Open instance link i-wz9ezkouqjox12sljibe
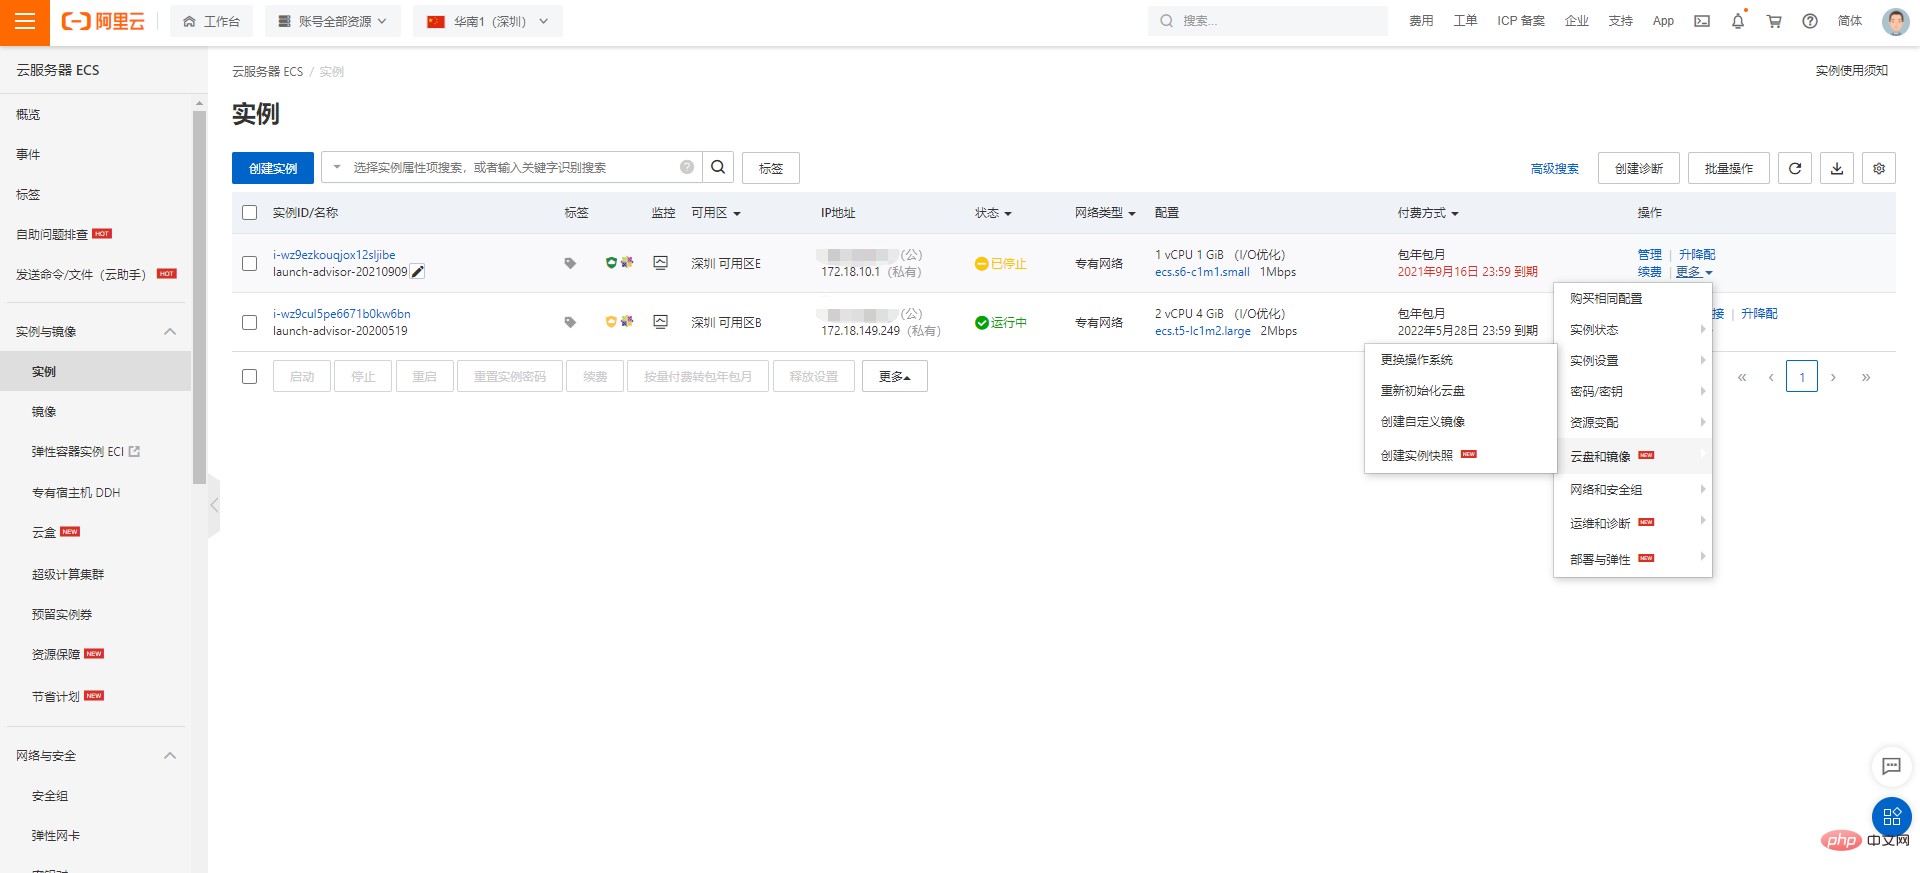 coord(334,255)
